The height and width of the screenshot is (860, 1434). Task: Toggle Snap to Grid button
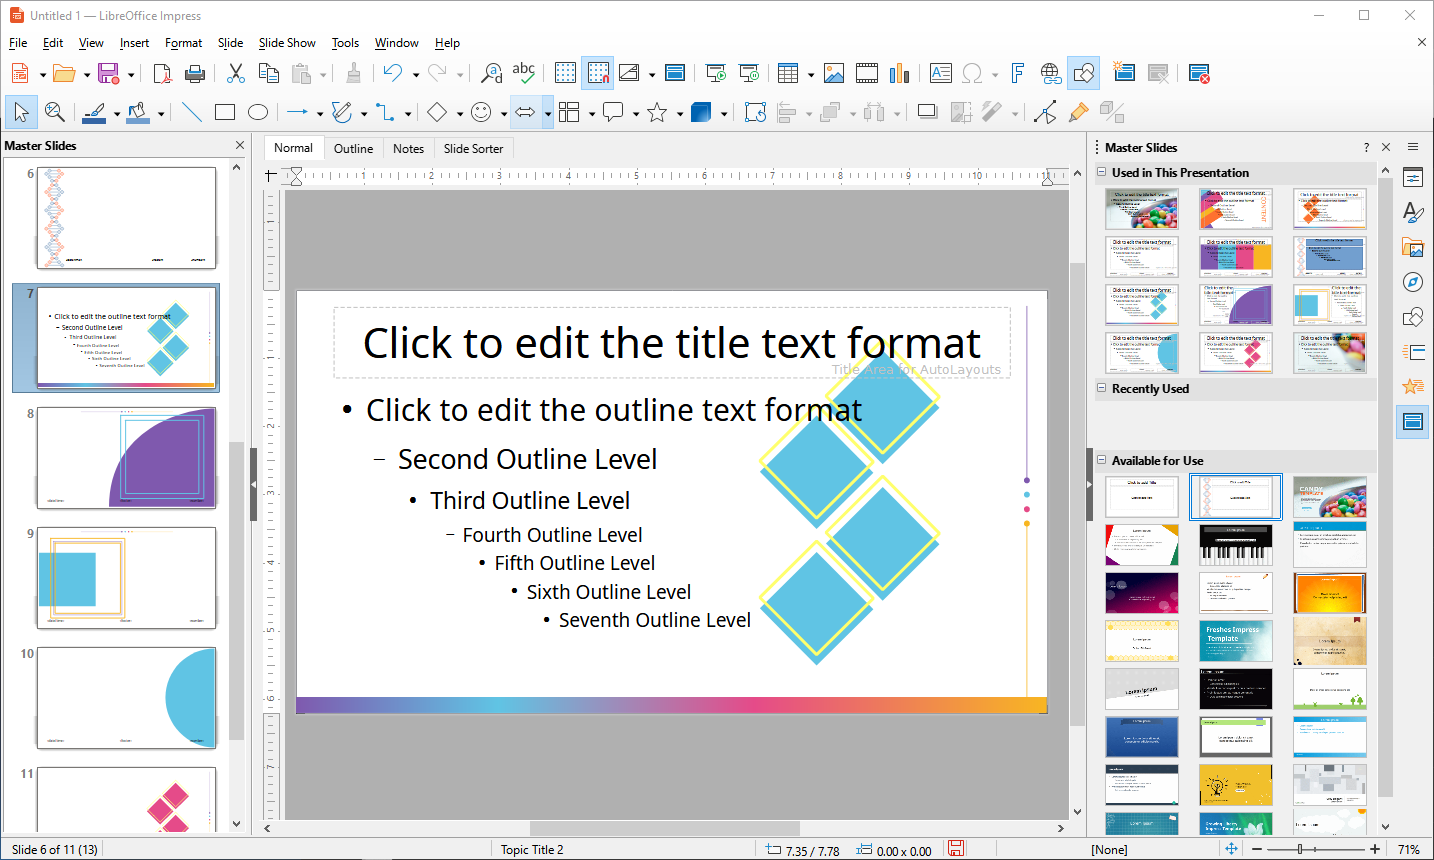point(598,73)
